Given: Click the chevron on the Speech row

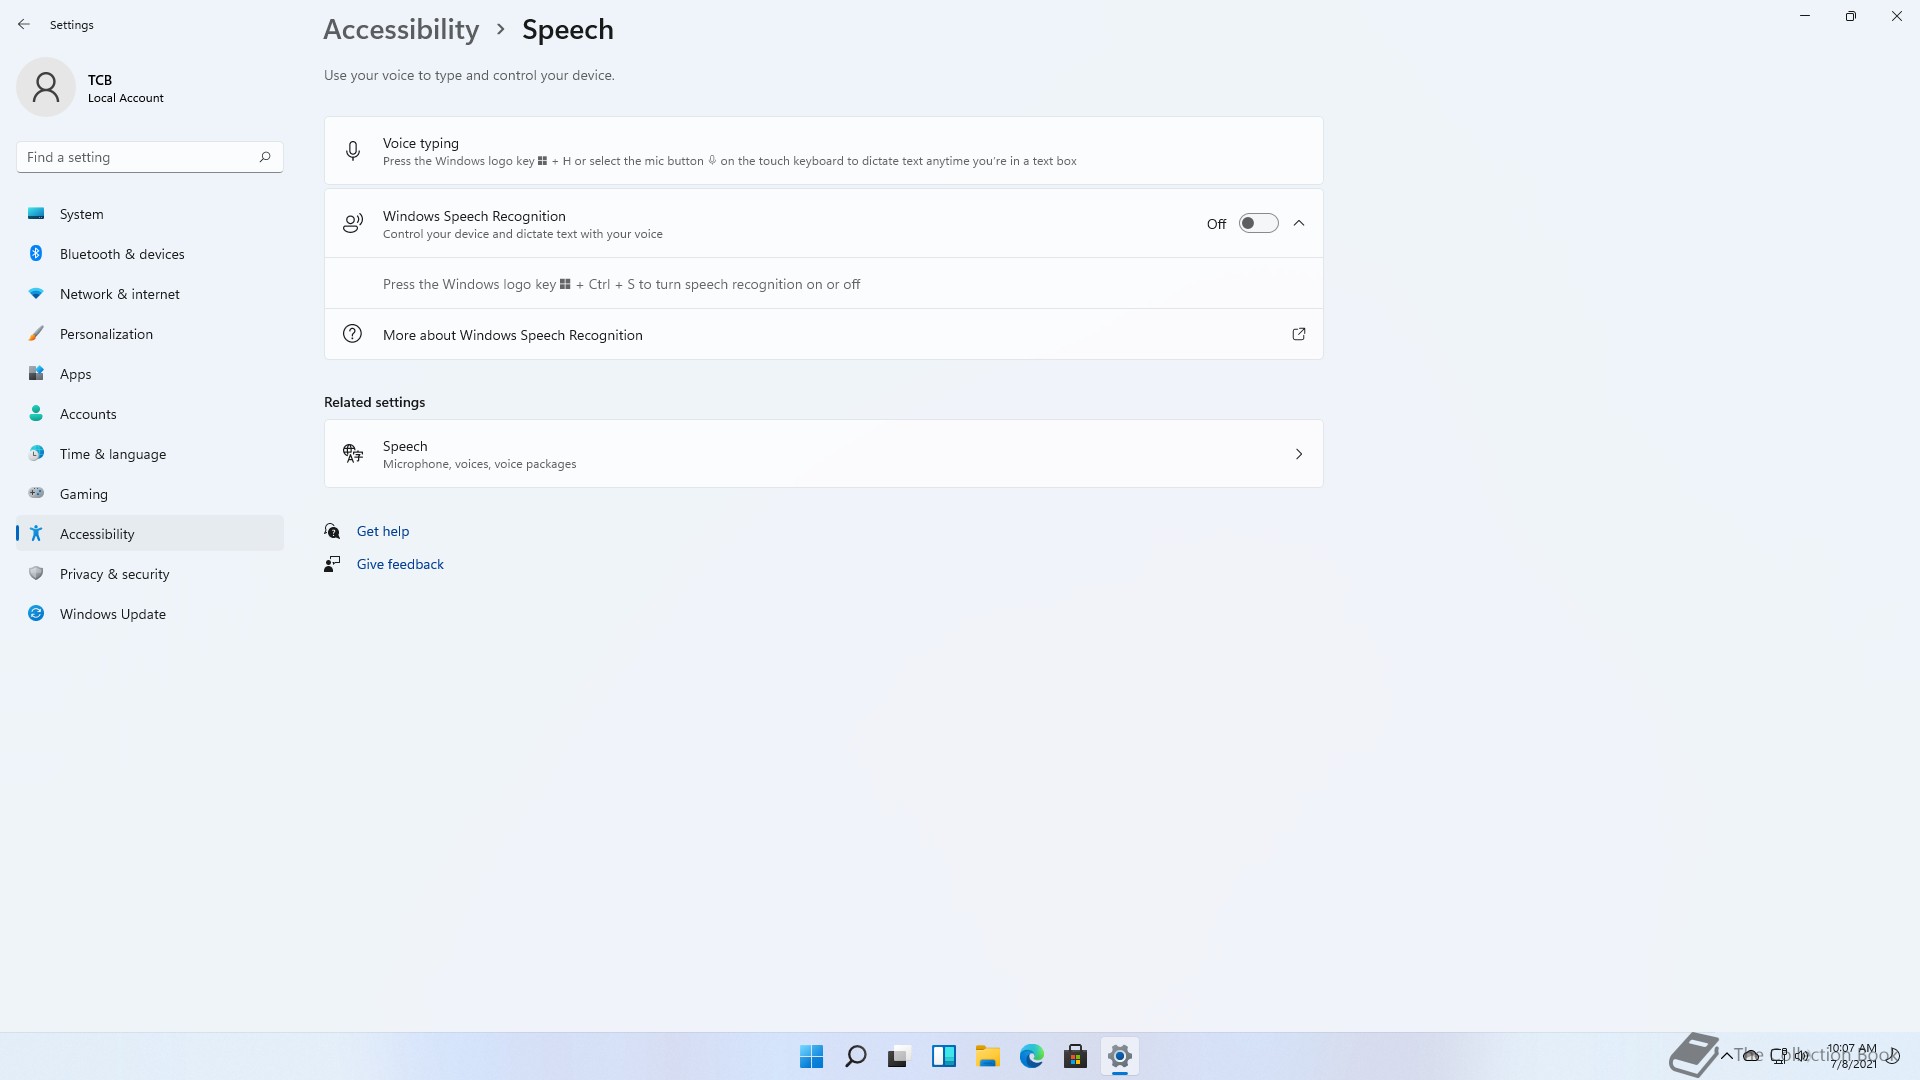Looking at the screenshot, I should [x=1299, y=454].
